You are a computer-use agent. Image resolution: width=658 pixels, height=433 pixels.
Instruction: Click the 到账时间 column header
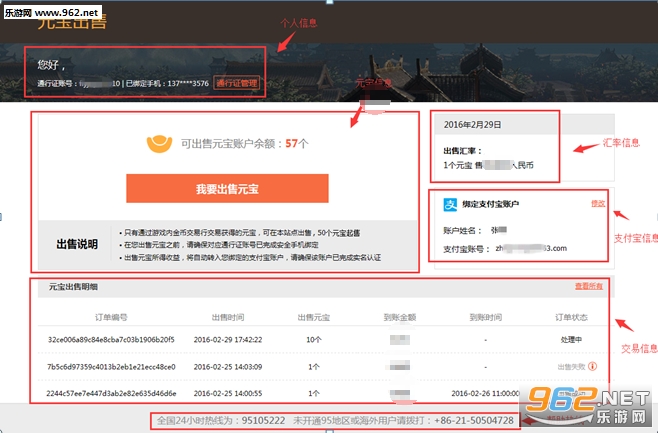pos(486,317)
